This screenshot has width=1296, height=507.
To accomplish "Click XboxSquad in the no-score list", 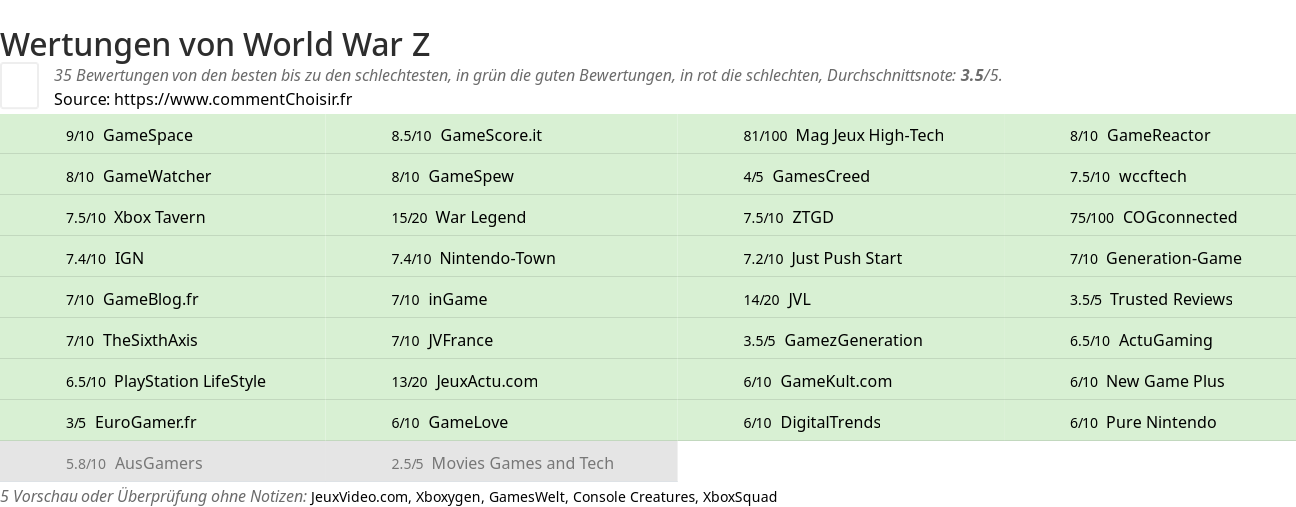I will (x=740, y=497).
